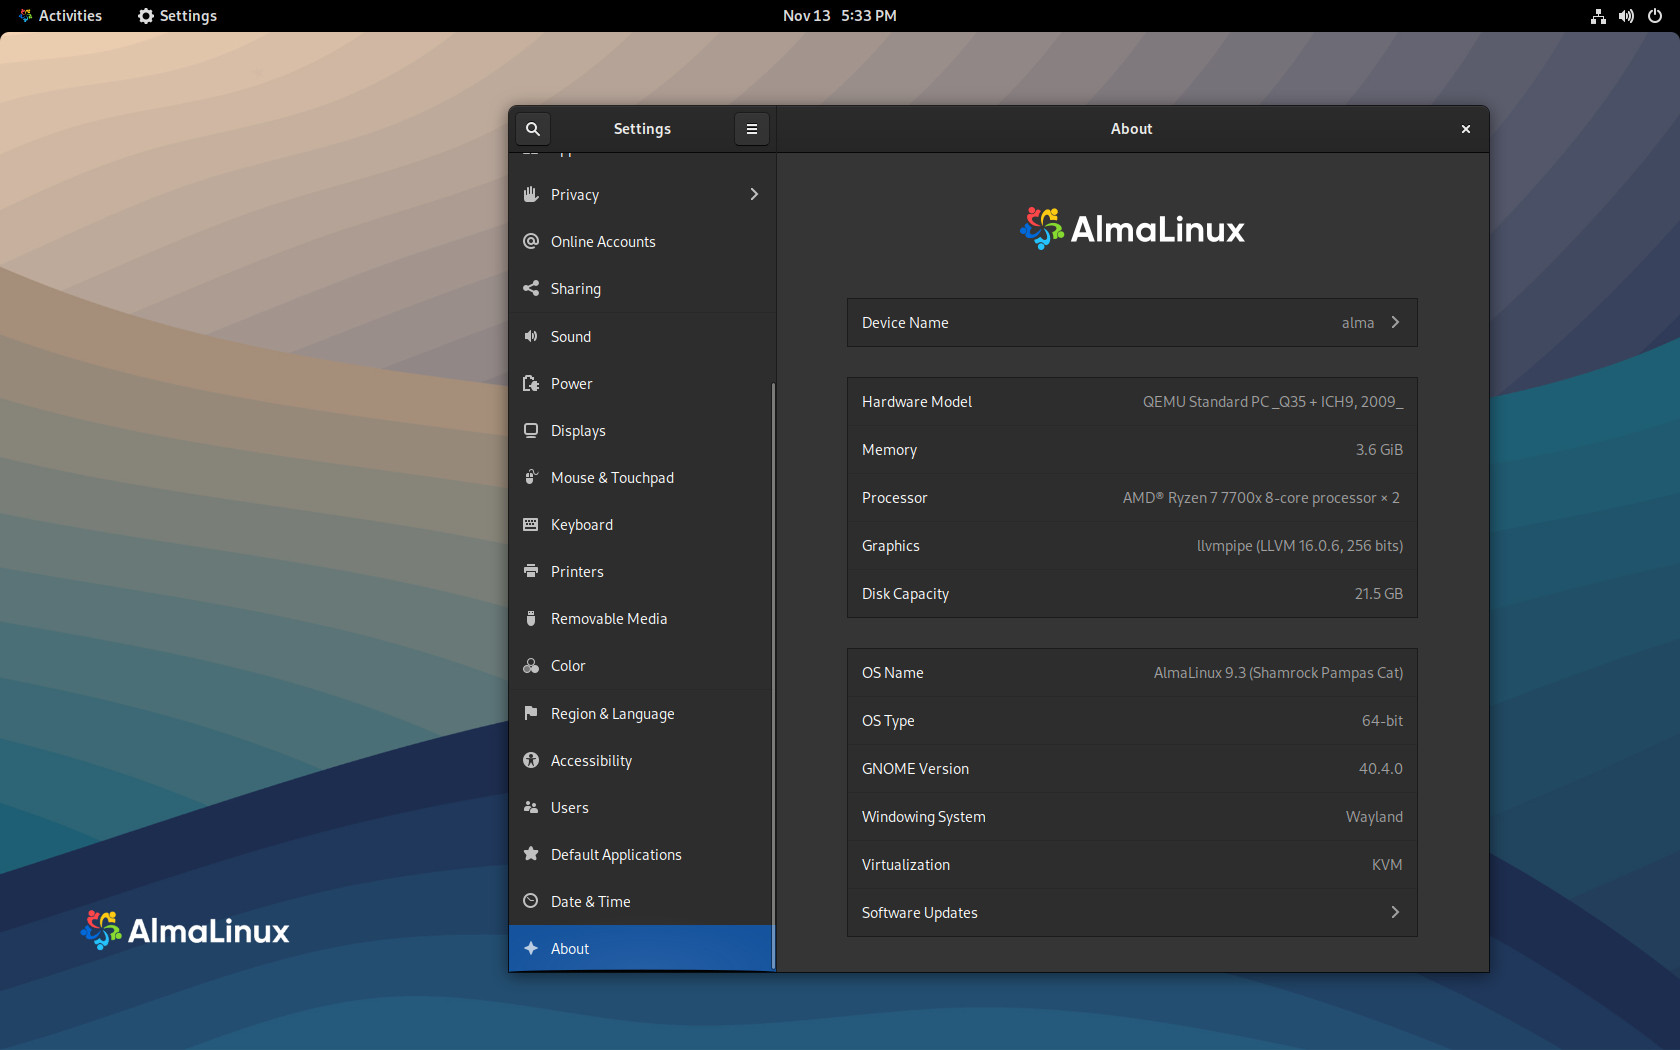This screenshot has width=1680, height=1050.
Task: Open the hamburger menu in Settings header
Action: [752, 129]
